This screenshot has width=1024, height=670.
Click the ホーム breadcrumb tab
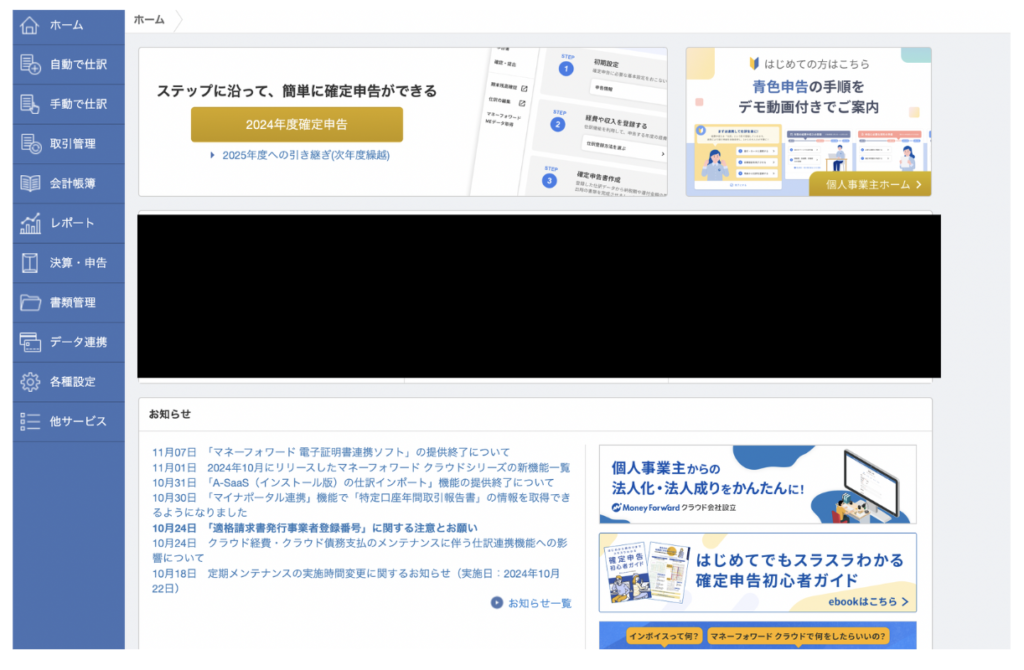149,19
